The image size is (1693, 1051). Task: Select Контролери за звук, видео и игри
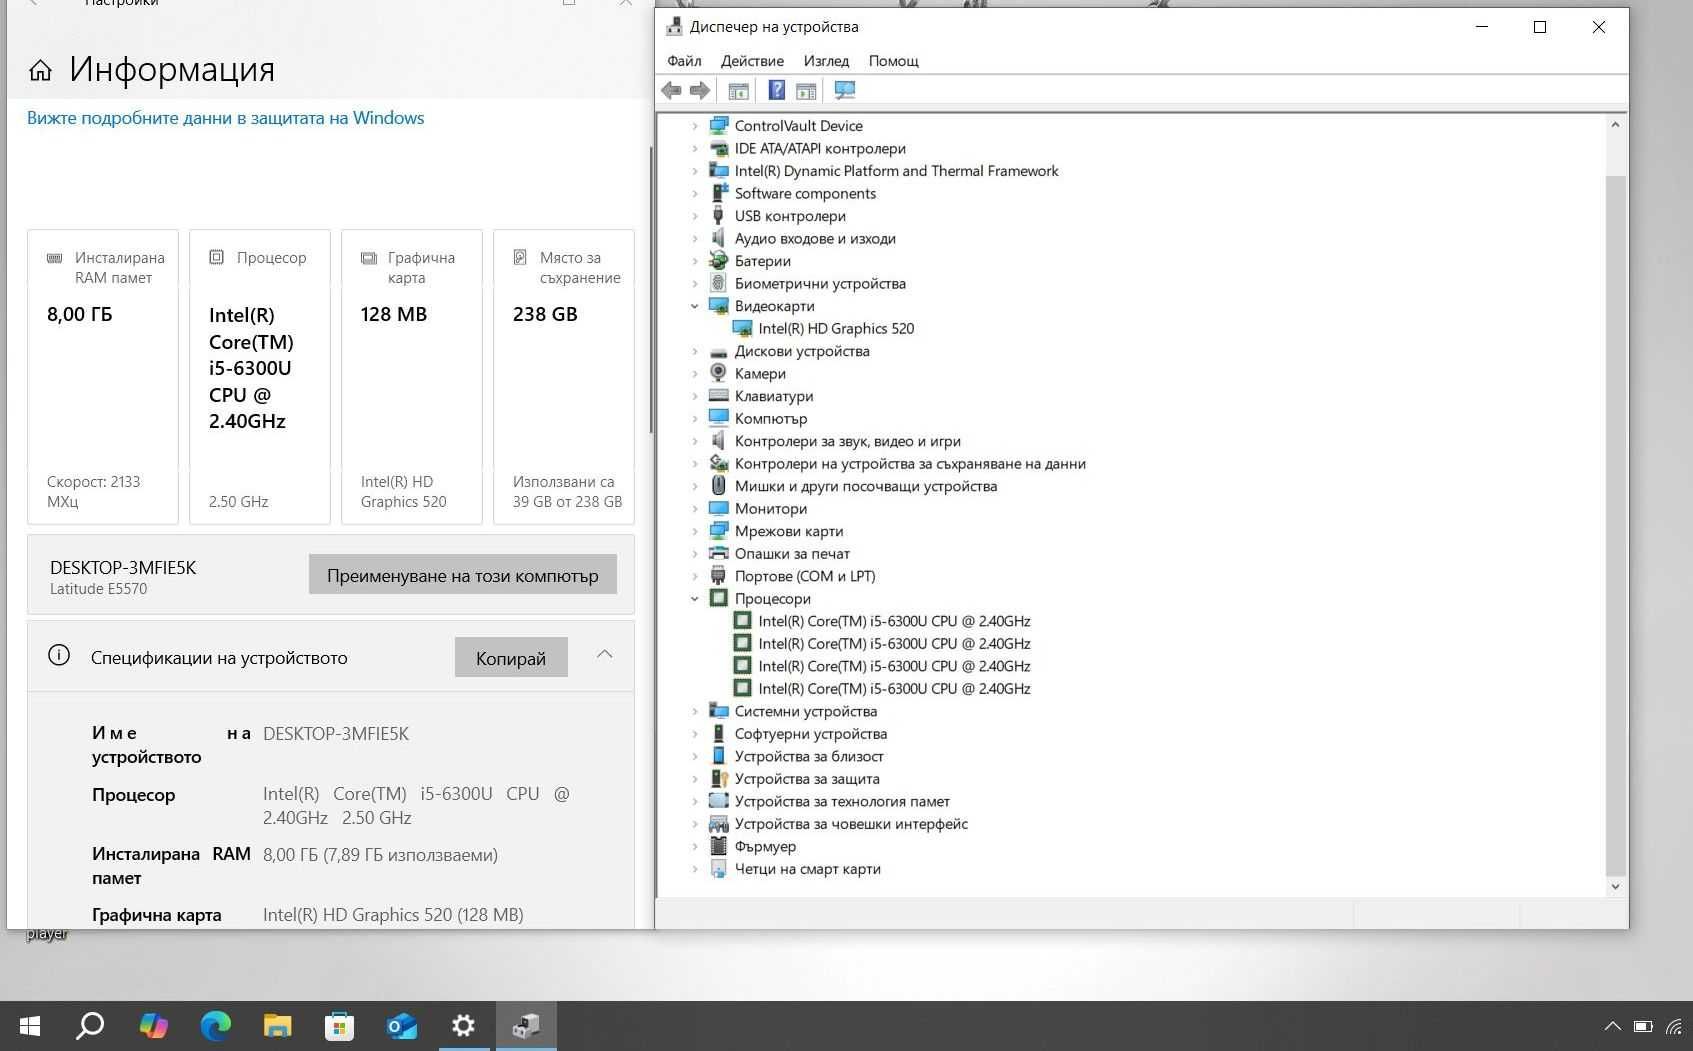[847, 441]
